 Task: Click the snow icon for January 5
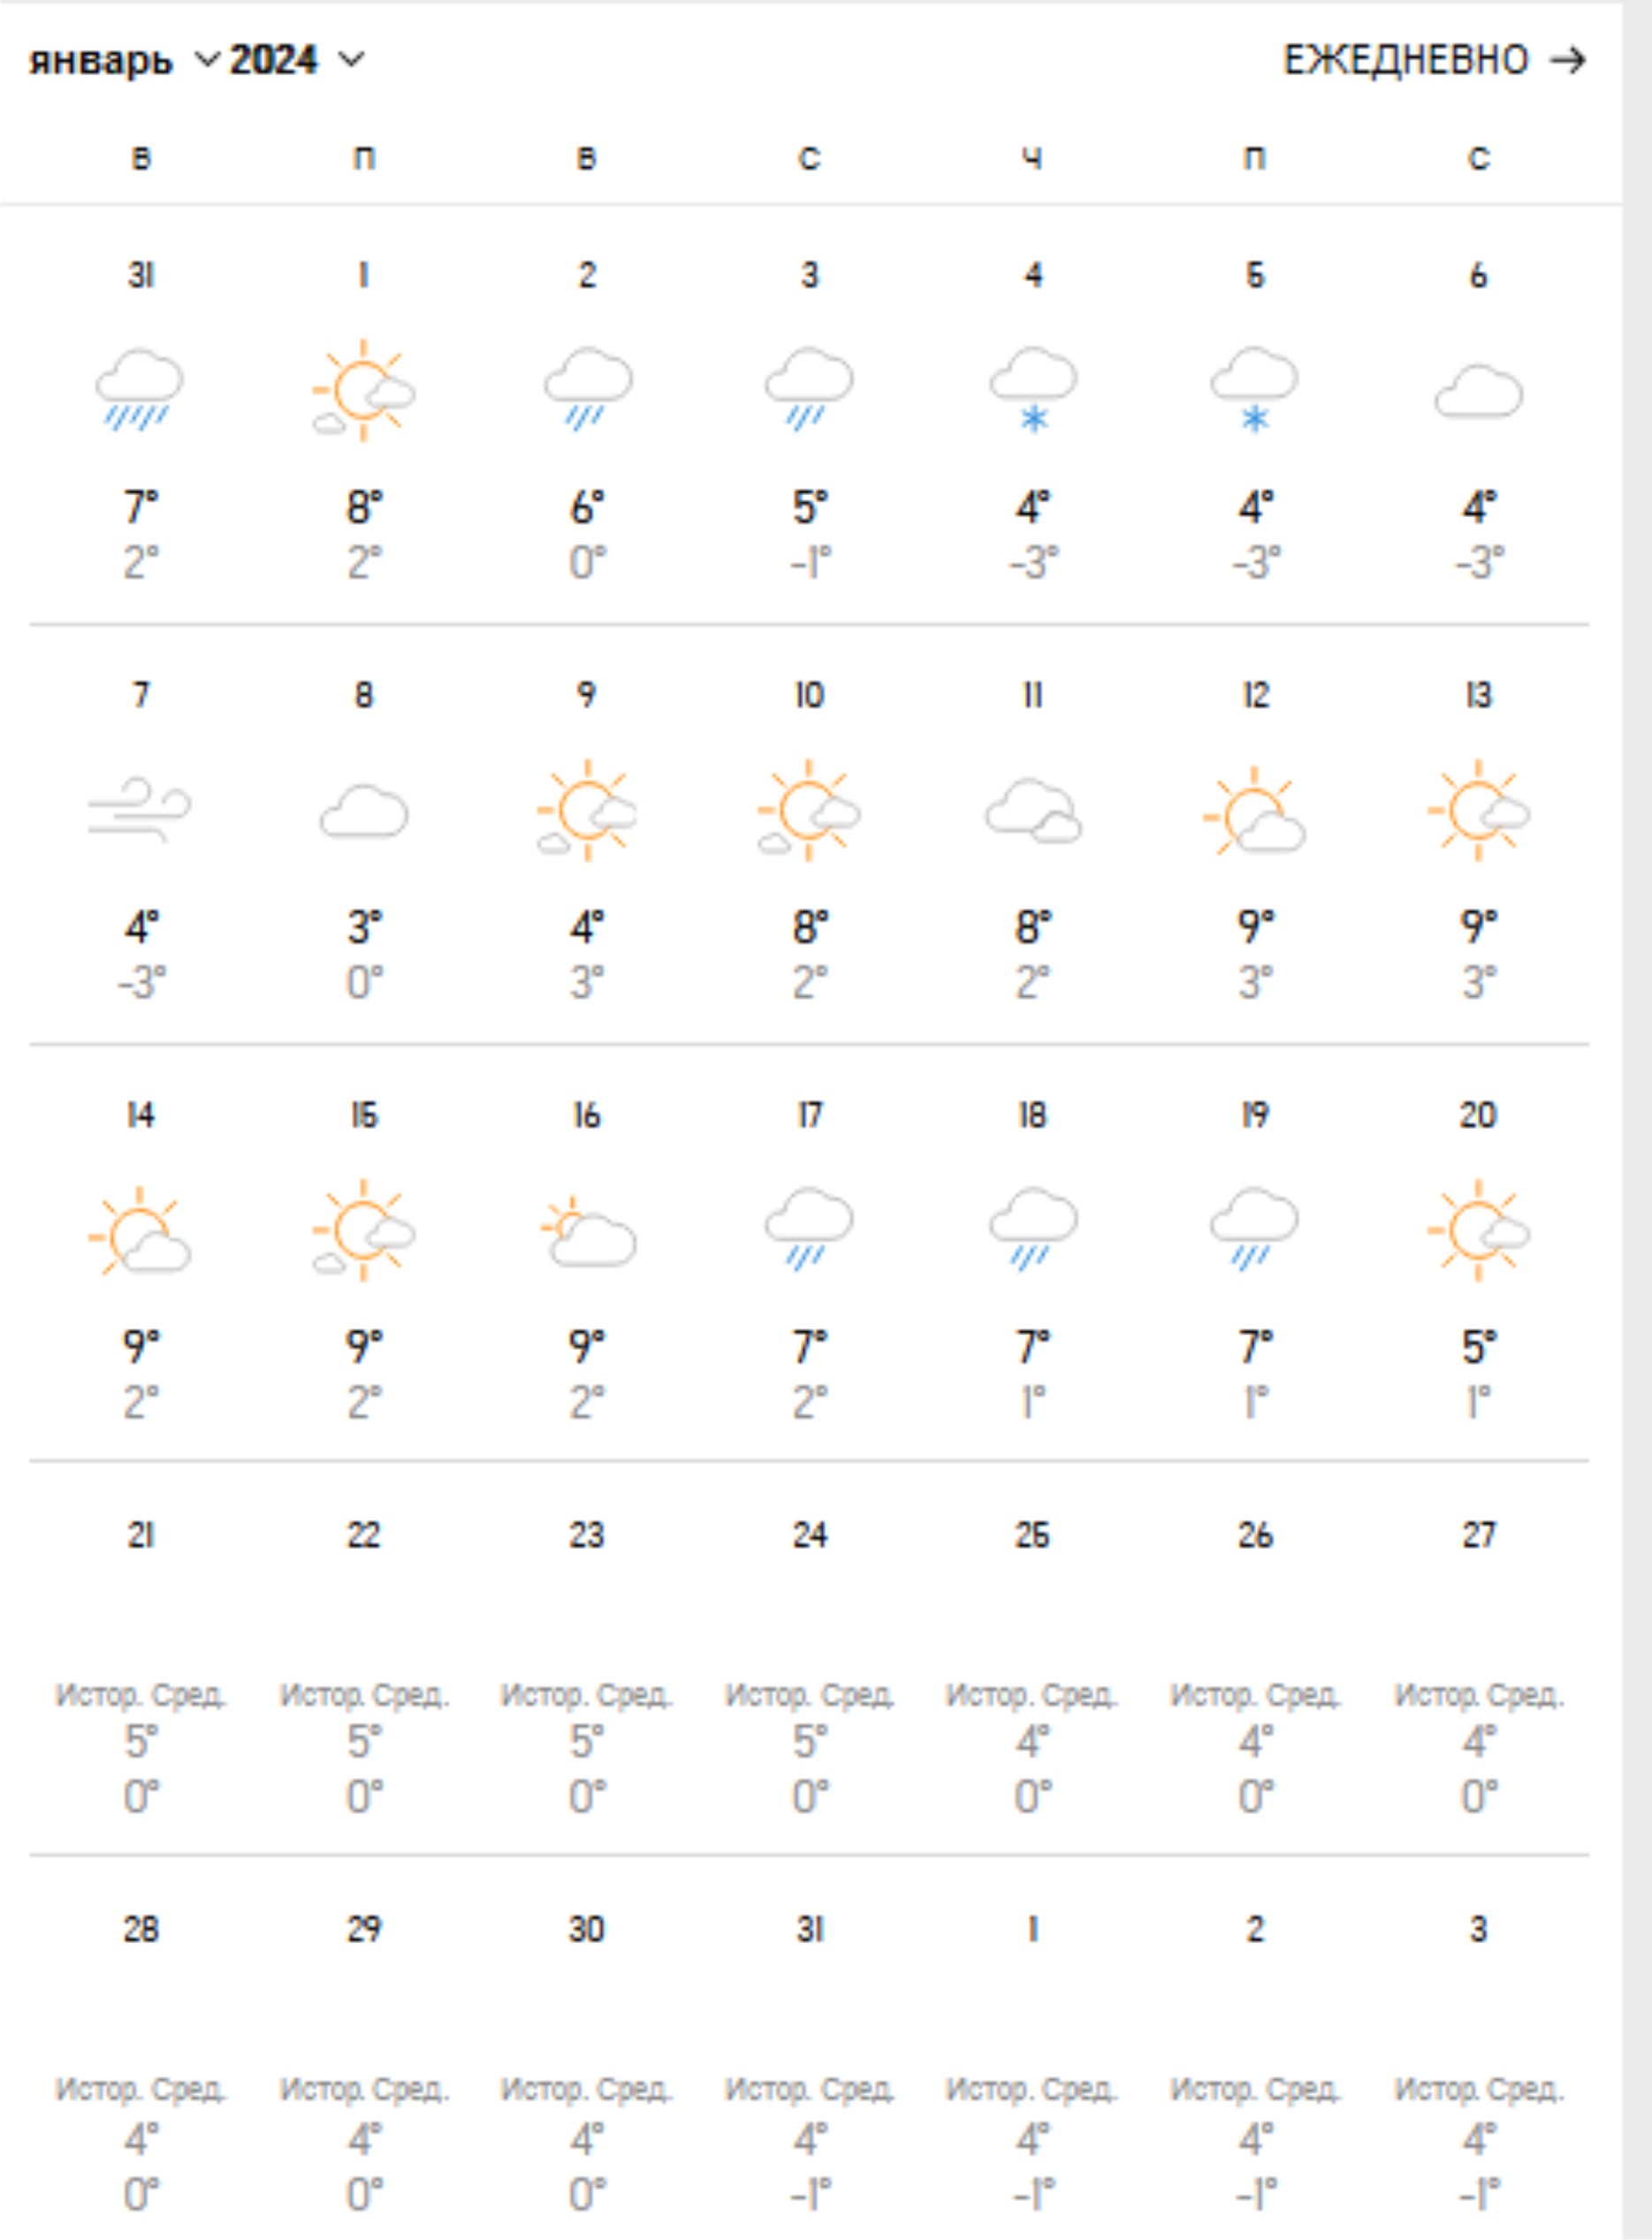point(1255,389)
